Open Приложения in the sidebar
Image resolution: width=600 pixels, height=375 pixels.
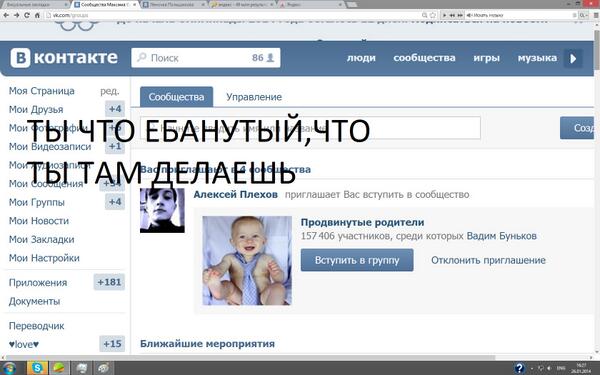tap(38, 283)
